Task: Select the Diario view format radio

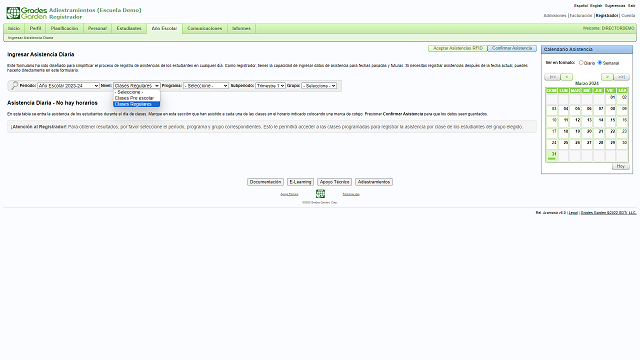Action: (581, 62)
